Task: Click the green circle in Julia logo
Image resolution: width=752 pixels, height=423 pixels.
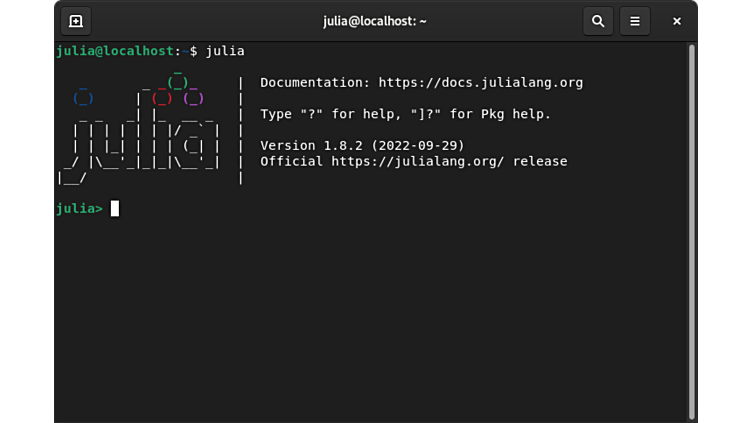Action: point(177,83)
